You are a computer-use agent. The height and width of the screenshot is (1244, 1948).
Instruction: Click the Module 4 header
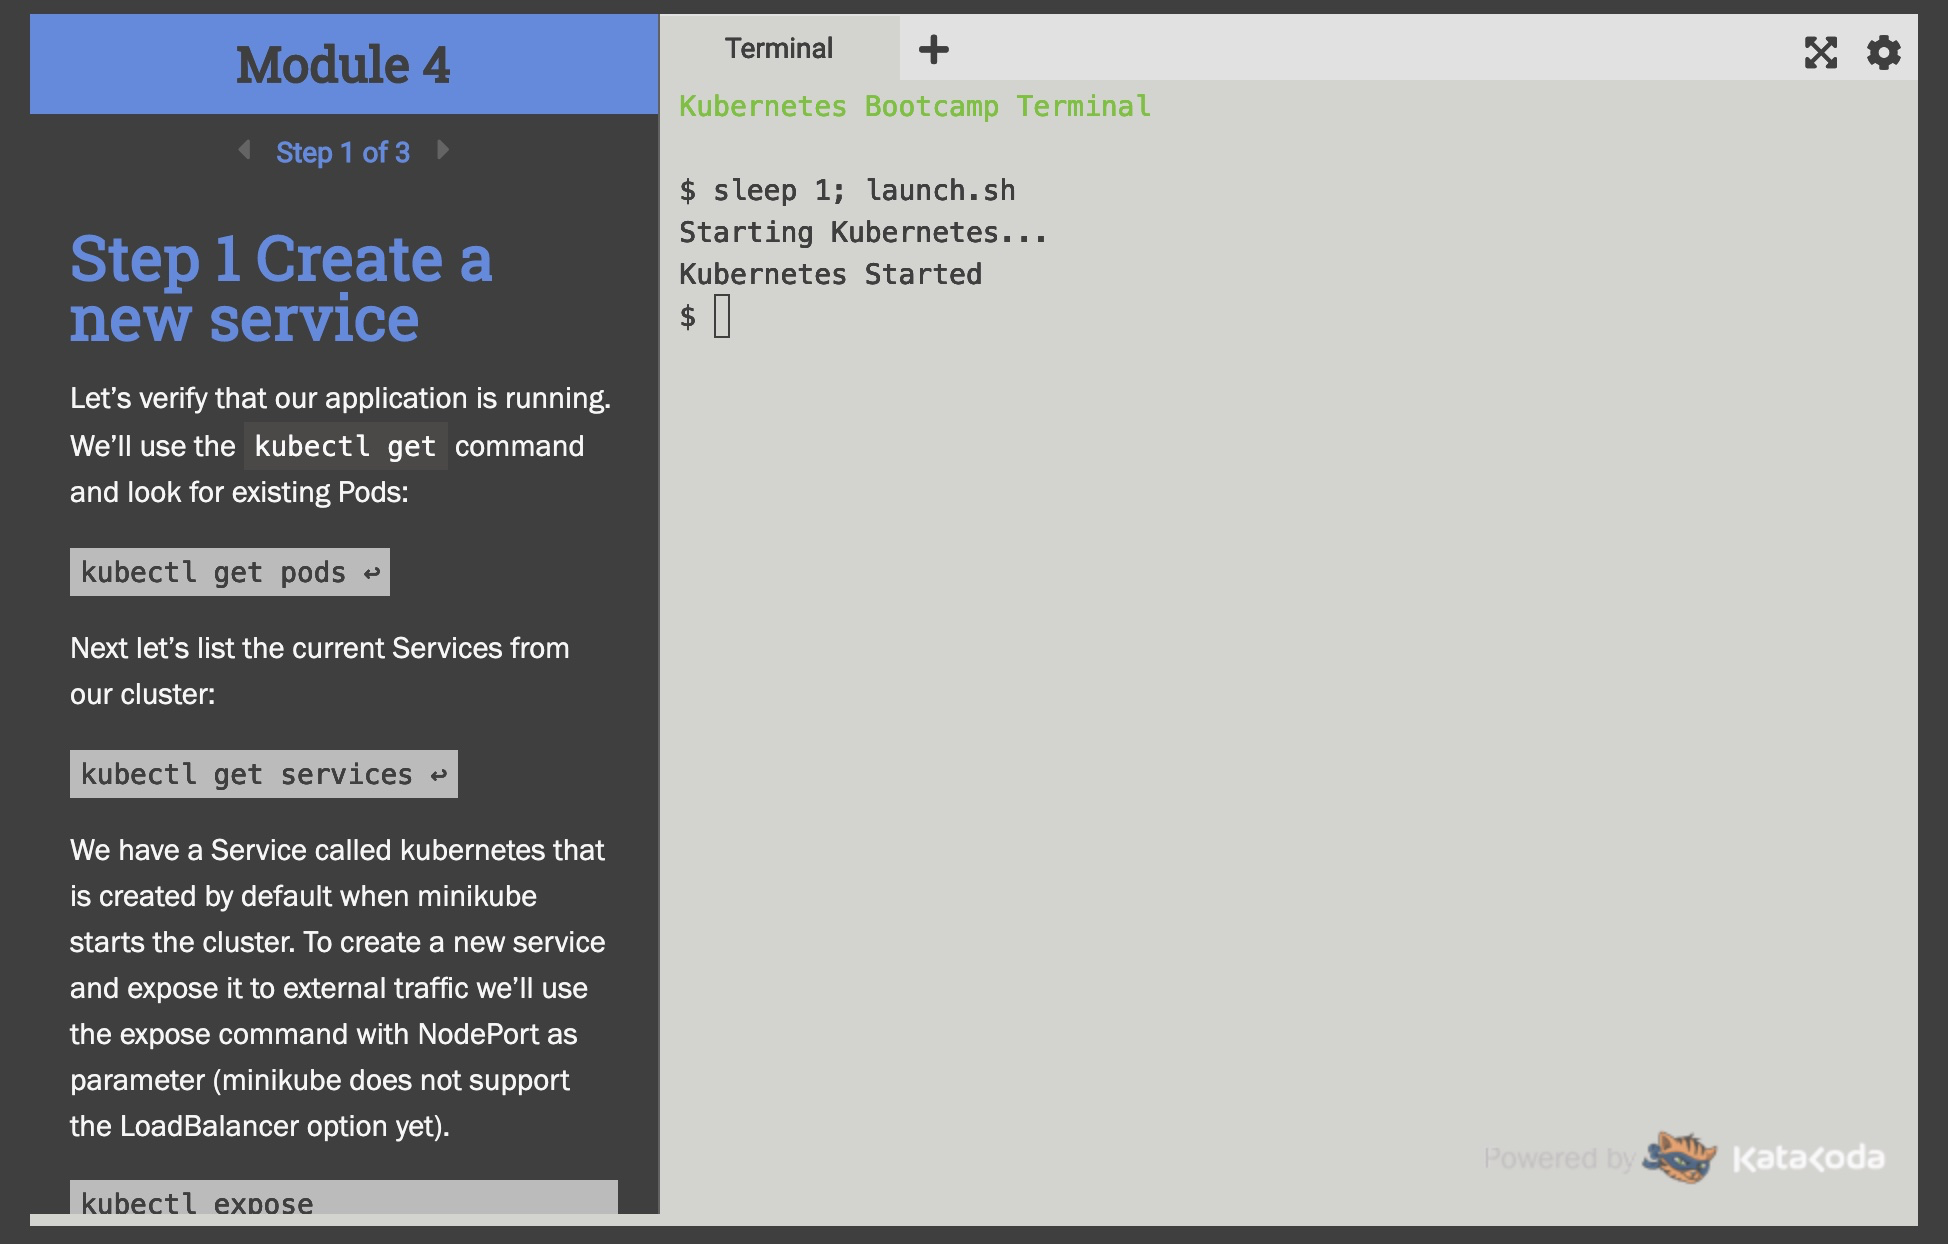(343, 65)
